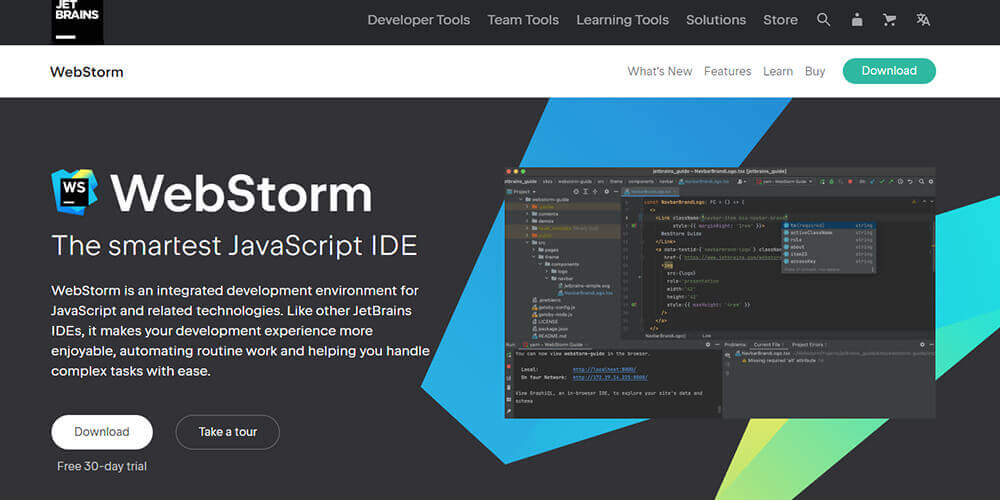Open the Team Tools menu

pyautogui.click(x=523, y=20)
